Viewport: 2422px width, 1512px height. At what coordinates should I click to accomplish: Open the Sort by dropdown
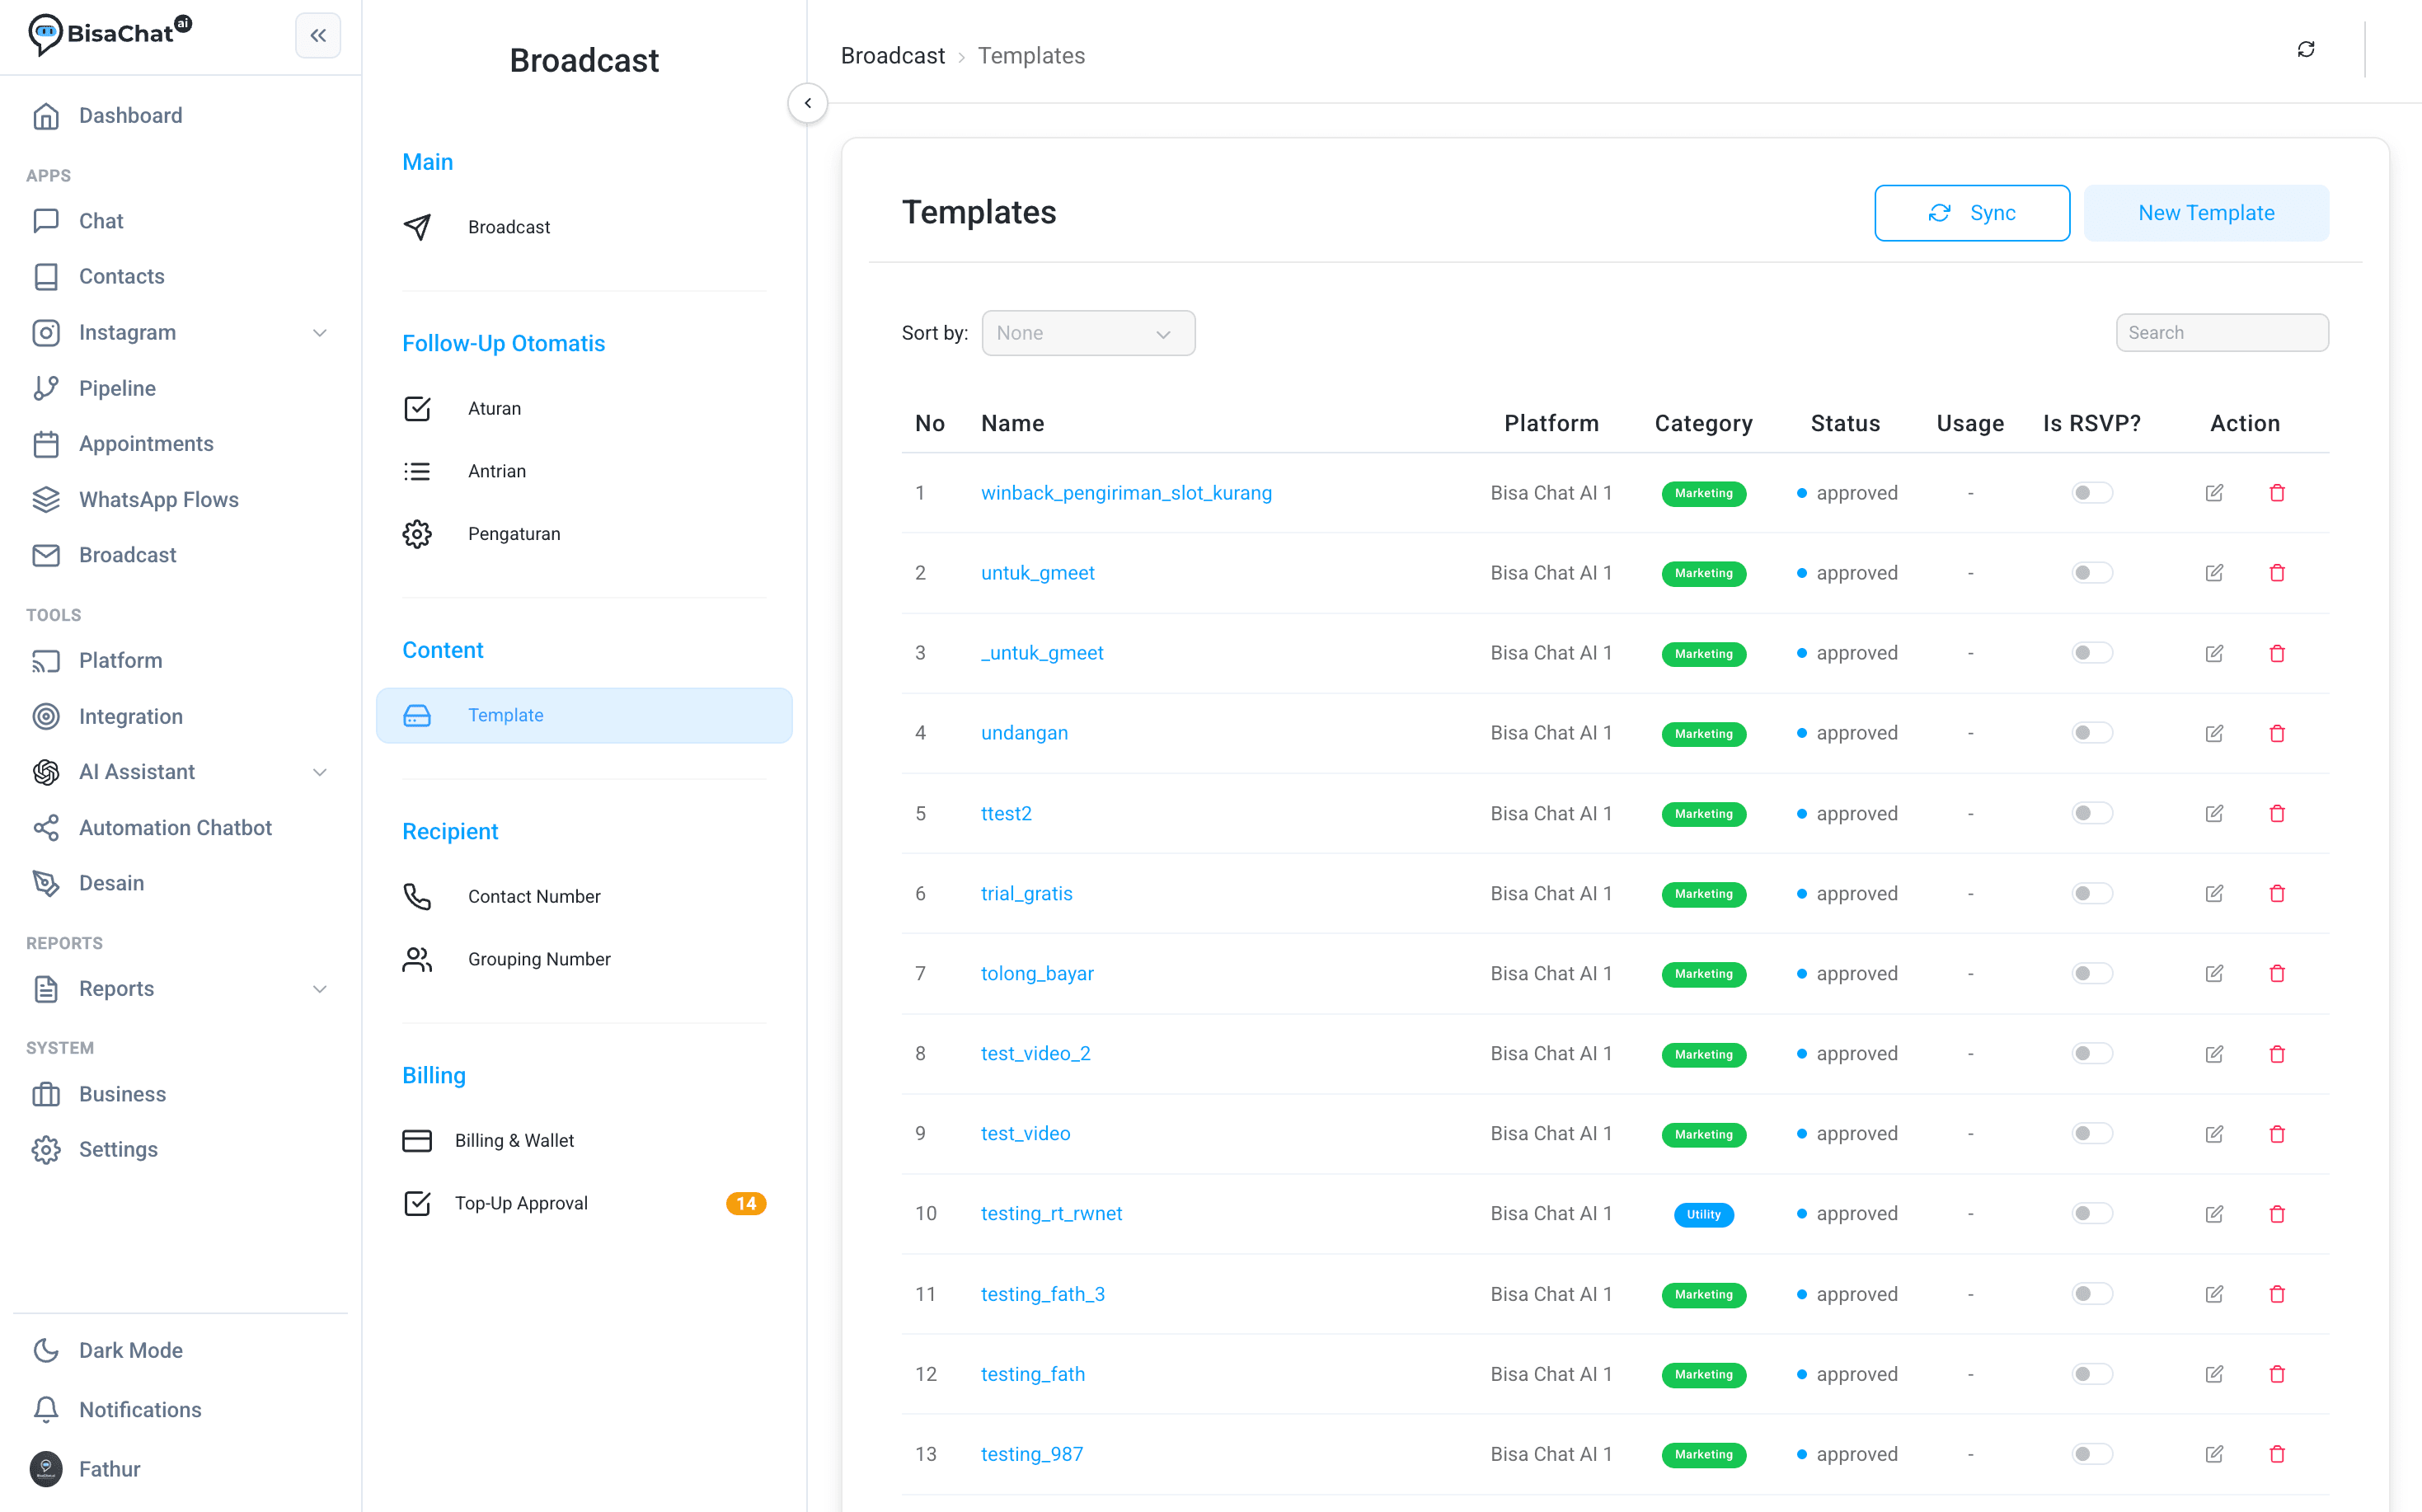1088,333
